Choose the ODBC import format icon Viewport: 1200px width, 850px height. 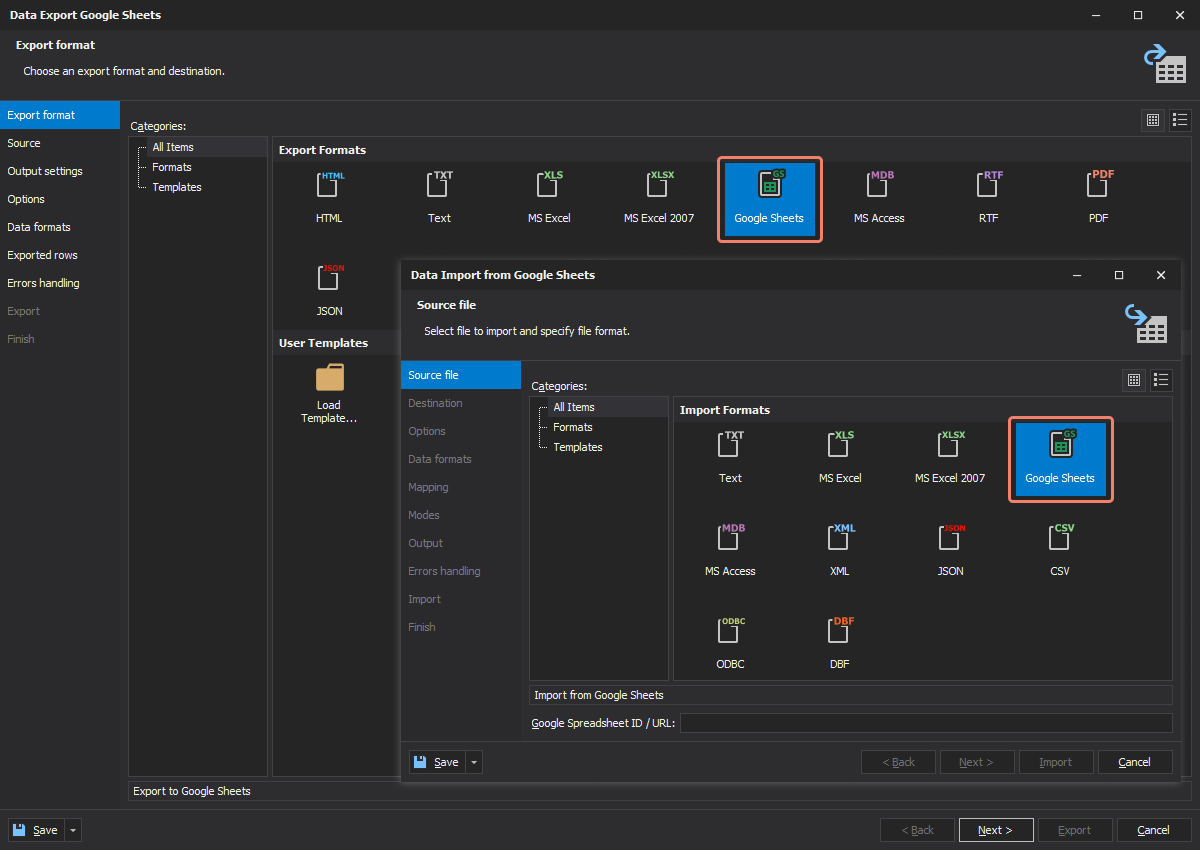729,641
